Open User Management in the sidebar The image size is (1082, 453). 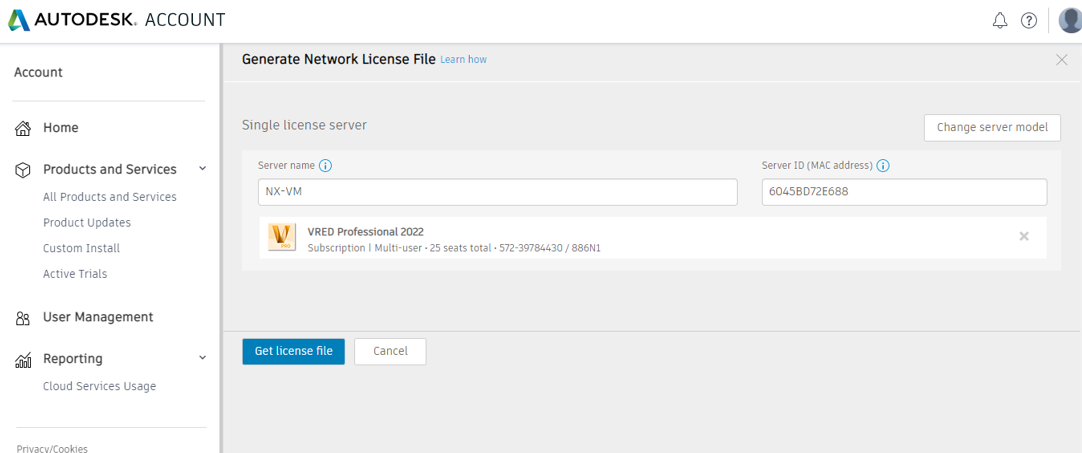(x=97, y=317)
